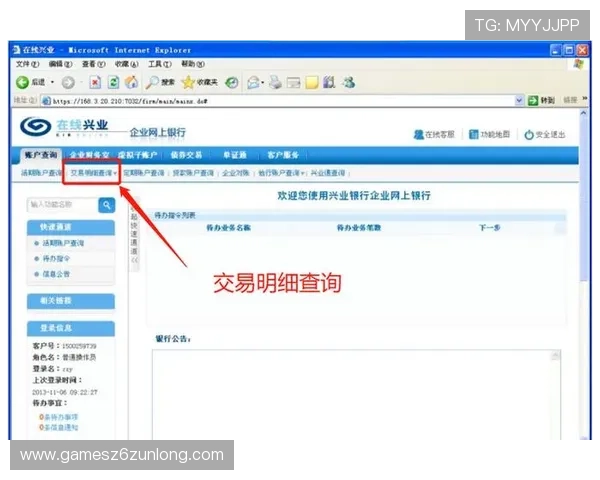Click the Home icon in toolbar
The height and width of the screenshot is (480, 600).
132,82
